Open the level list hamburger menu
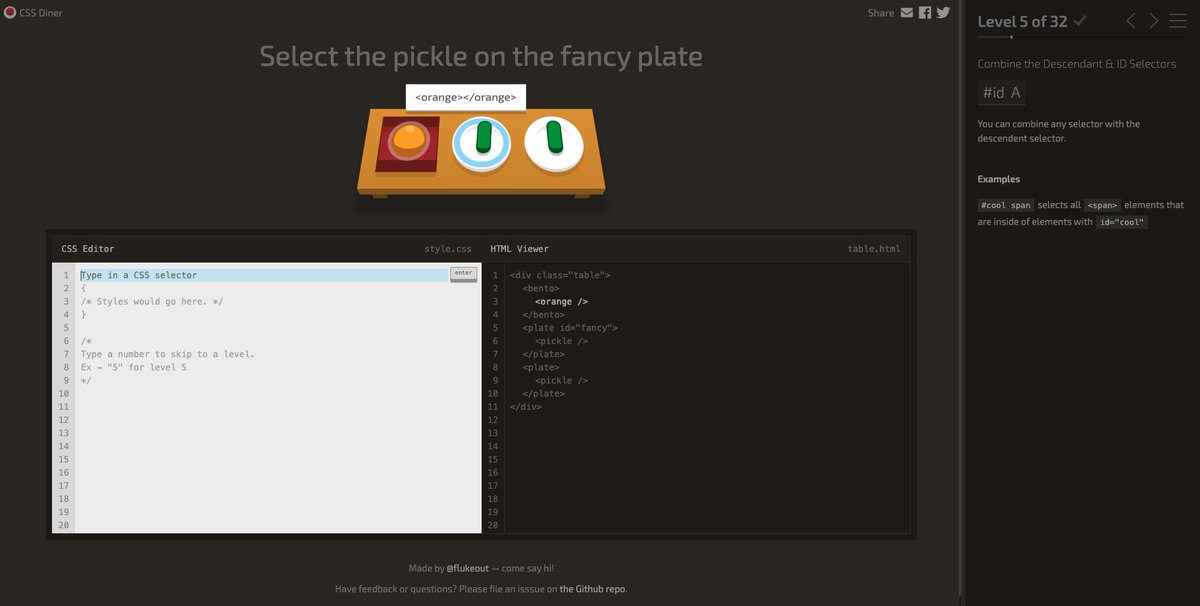 pos(1177,21)
